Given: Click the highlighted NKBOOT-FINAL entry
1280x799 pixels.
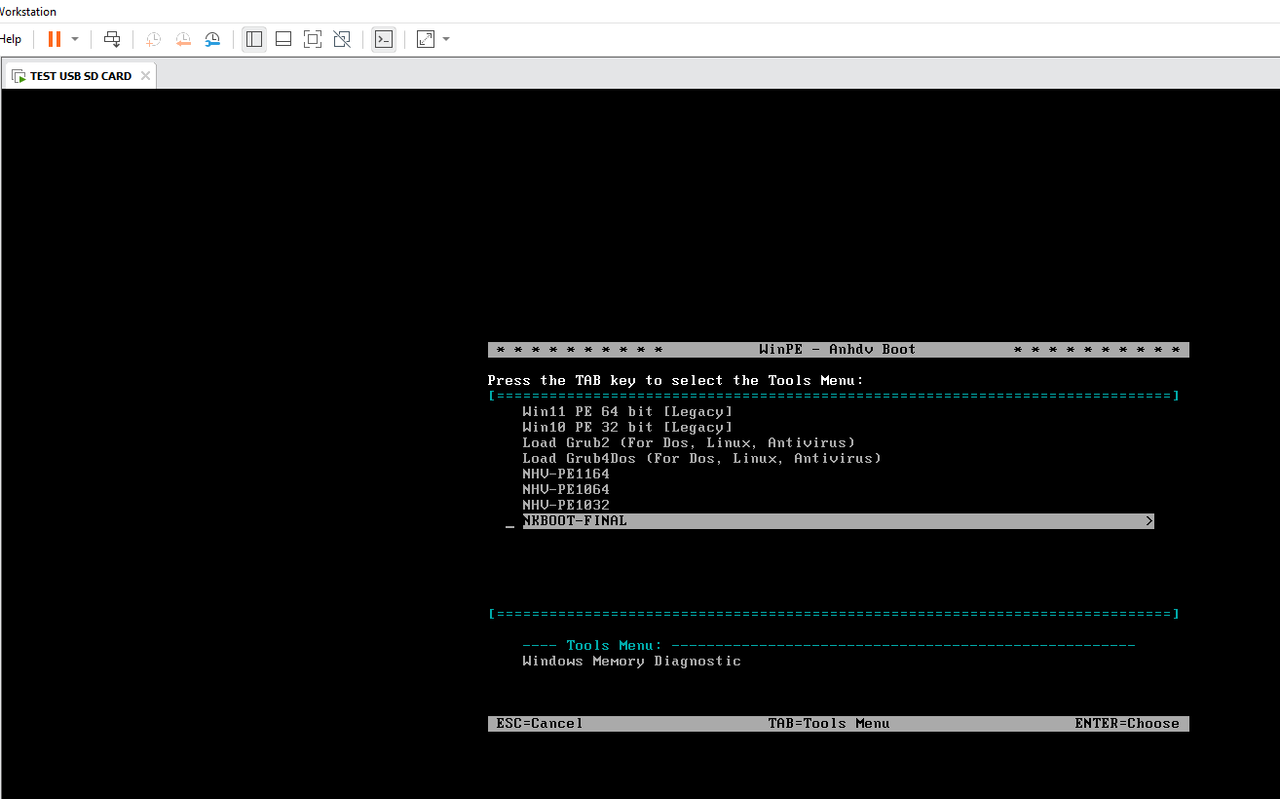Looking at the screenshot, I should pos(838,521).
